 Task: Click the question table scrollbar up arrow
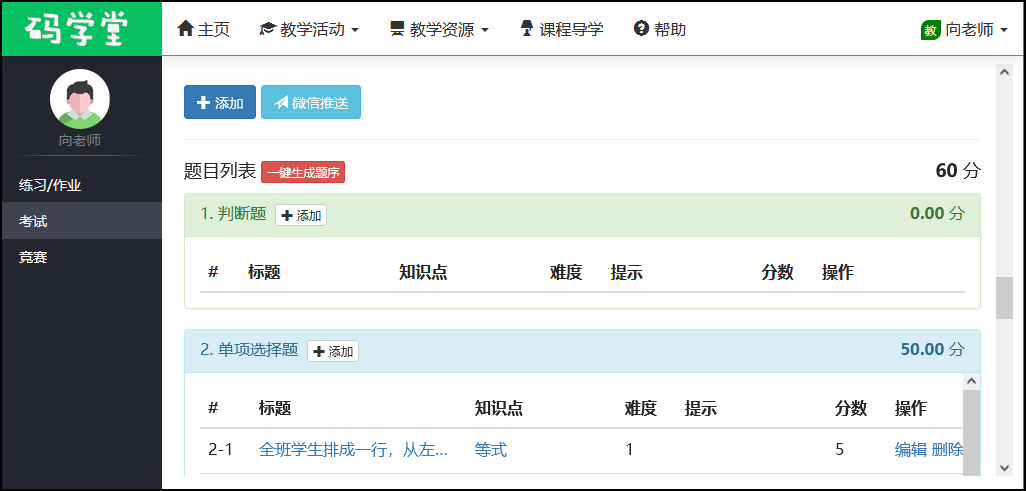coord(972,381)
